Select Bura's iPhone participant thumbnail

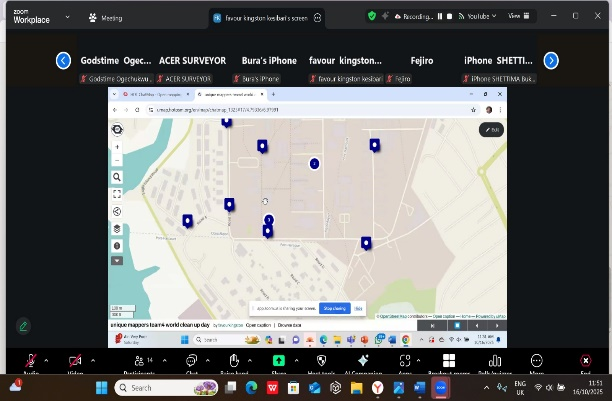267,61
